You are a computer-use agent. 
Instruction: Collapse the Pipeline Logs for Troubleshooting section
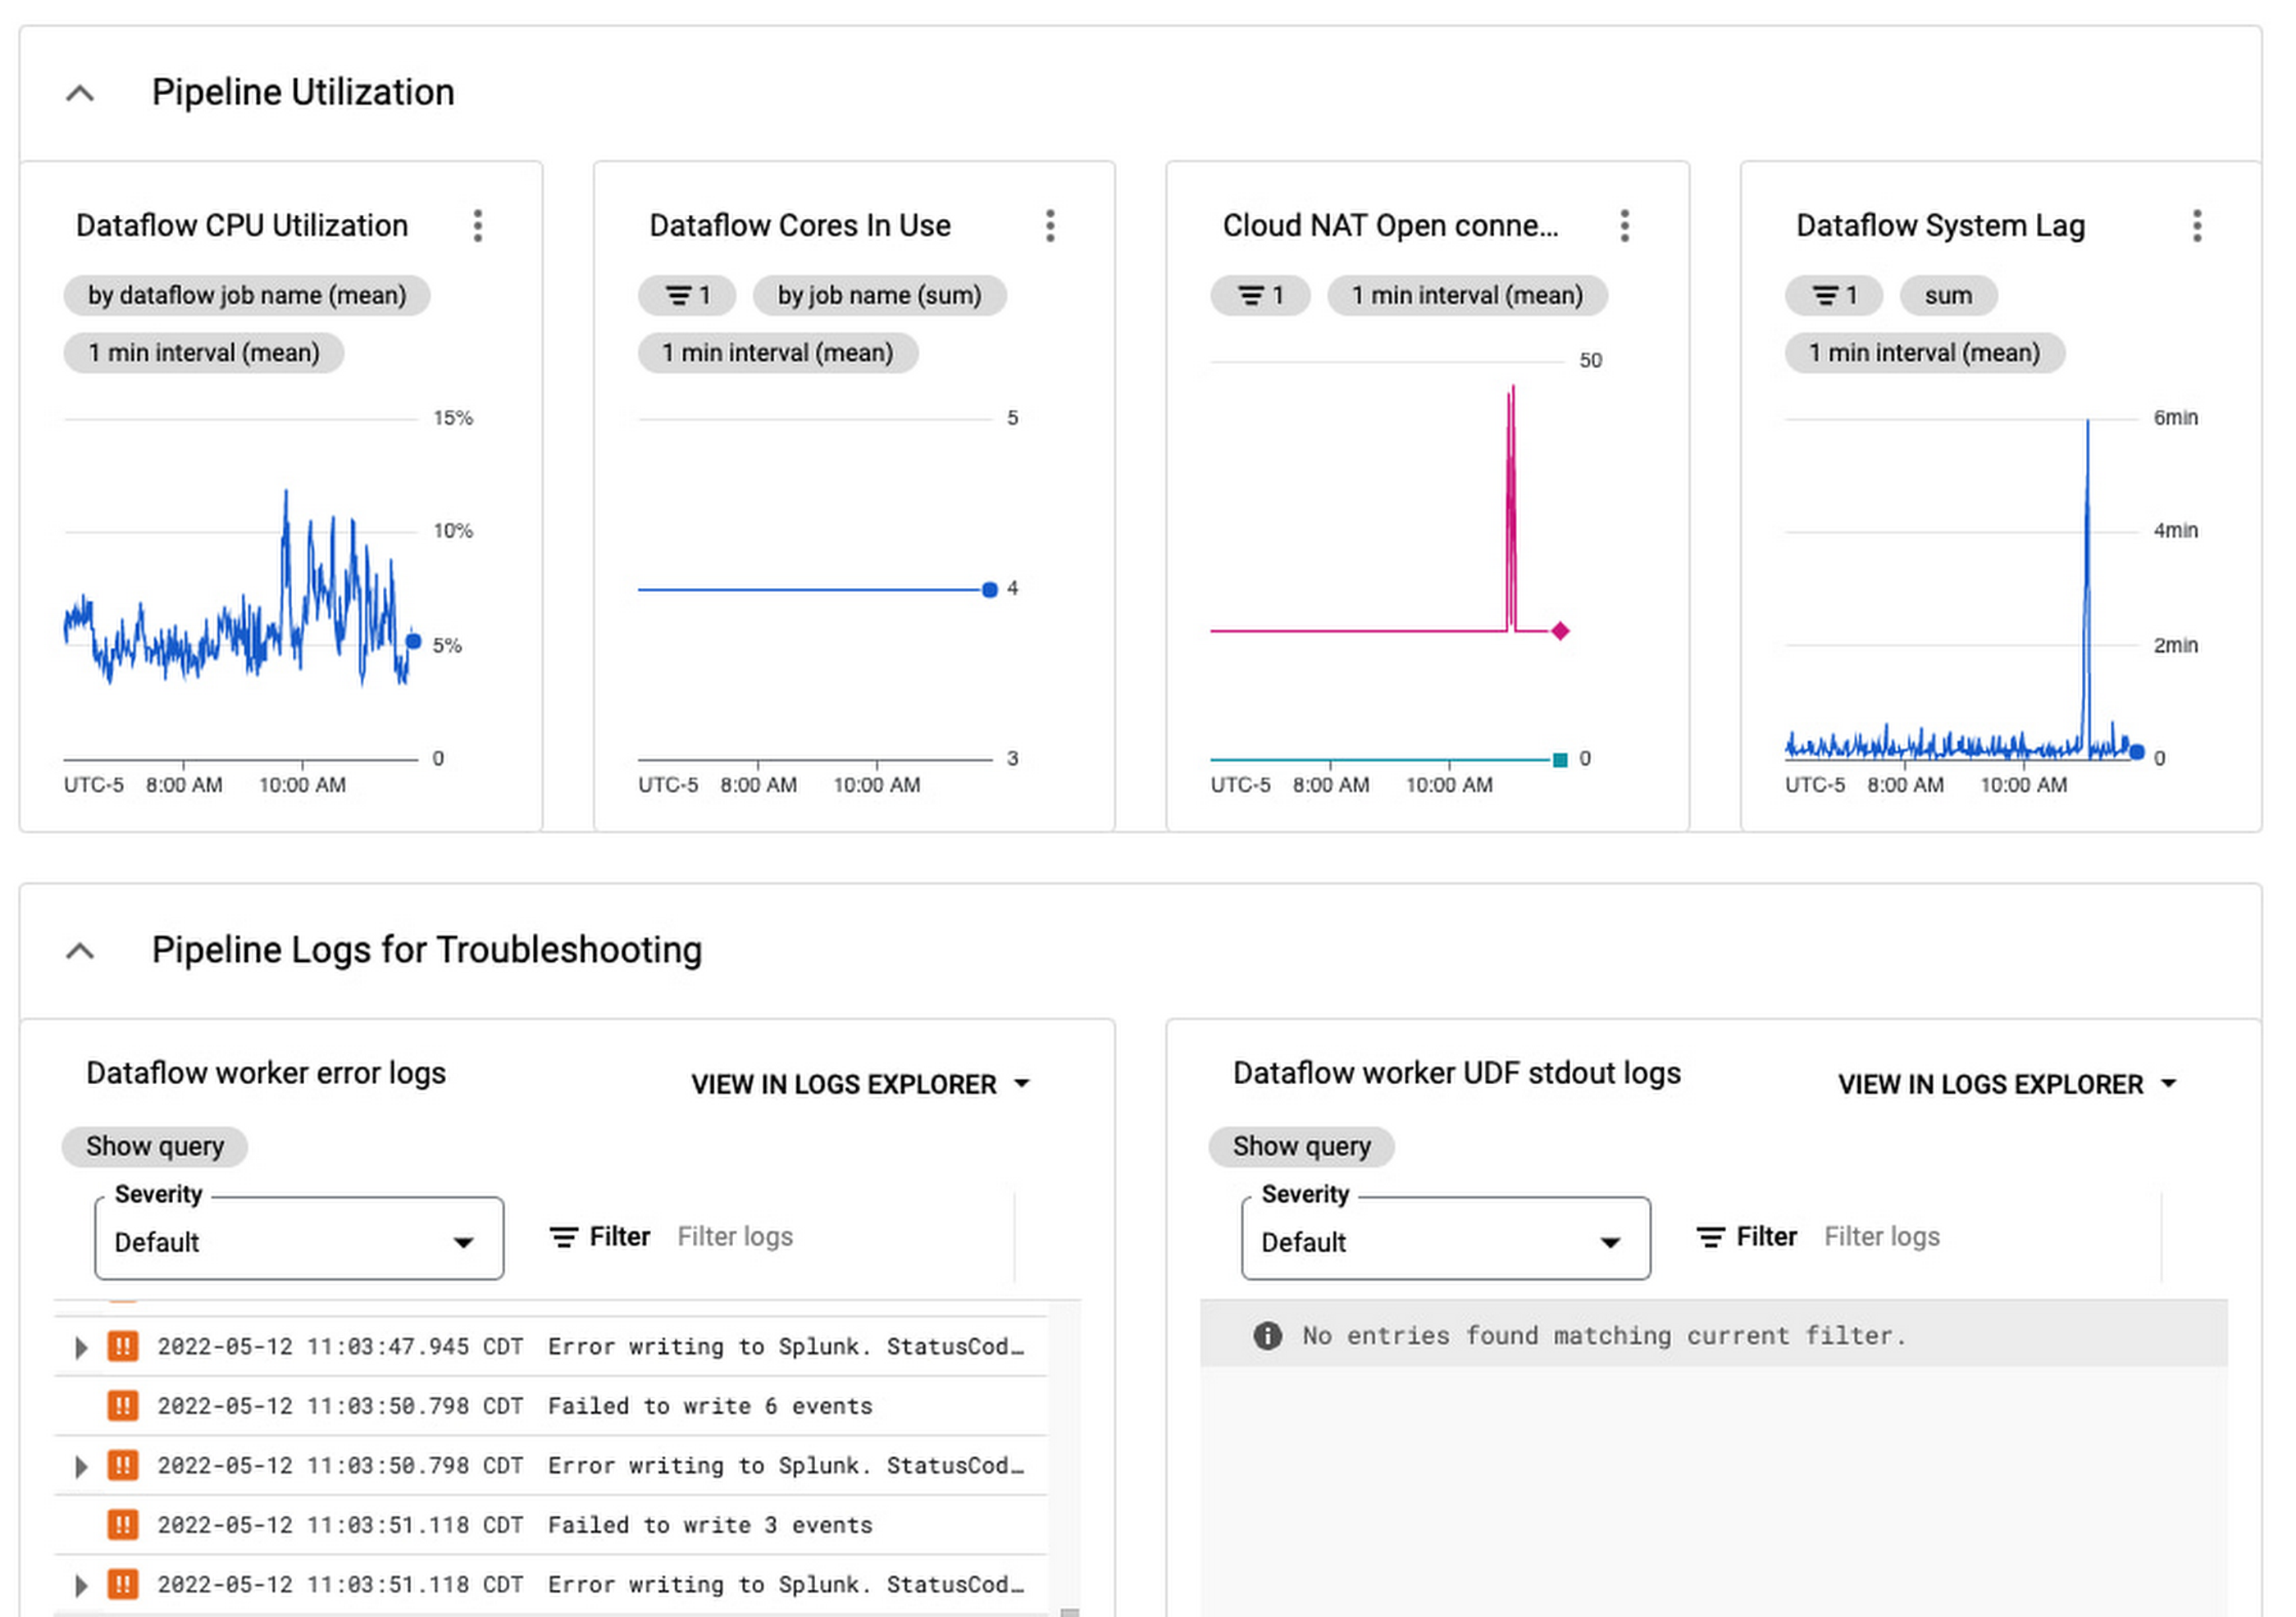80,951
